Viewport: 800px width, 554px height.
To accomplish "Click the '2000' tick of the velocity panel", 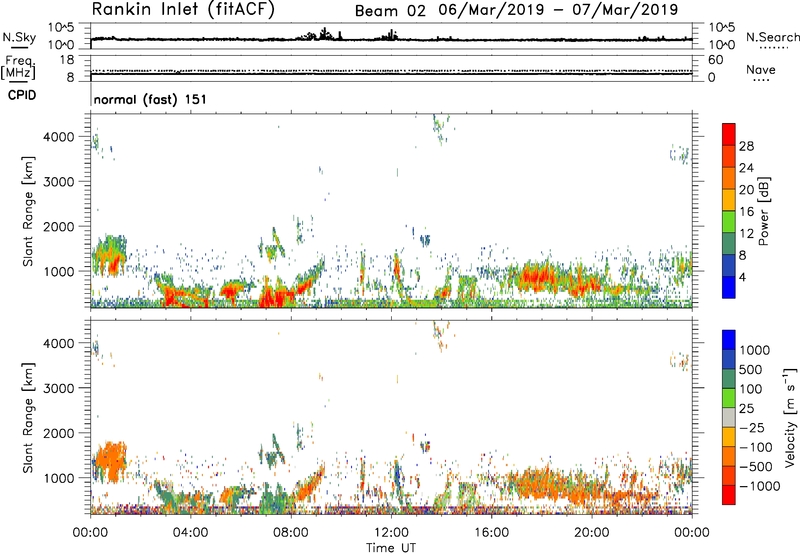I will (59, 433).
